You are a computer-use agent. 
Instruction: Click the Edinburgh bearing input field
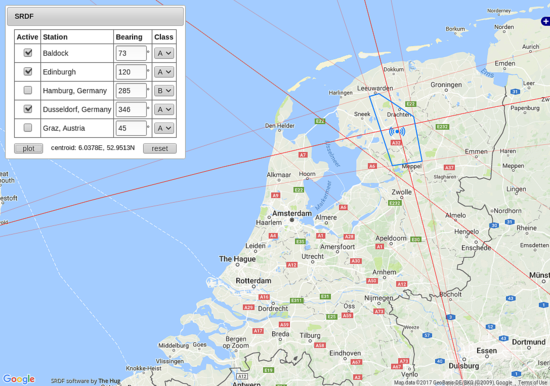pos(131,72)
